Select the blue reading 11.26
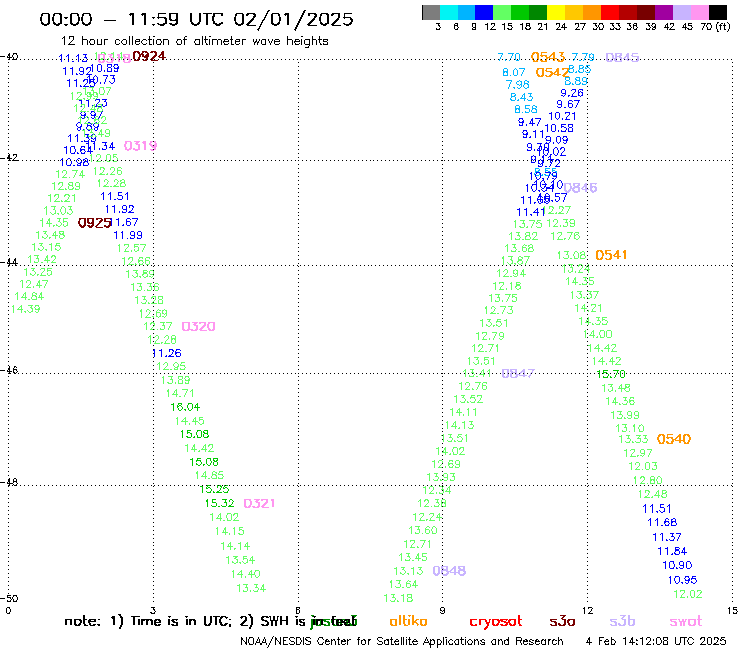This screenshot has width=740, height=650. pyautogui.click(x=167, y=353)
